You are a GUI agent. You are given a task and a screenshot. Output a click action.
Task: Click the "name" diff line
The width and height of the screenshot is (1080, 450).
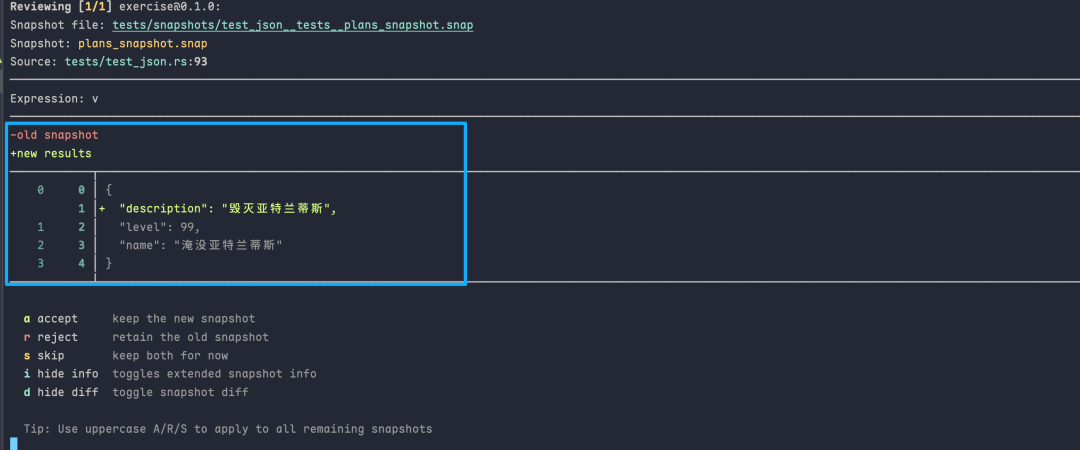click(x=200, y=245)
